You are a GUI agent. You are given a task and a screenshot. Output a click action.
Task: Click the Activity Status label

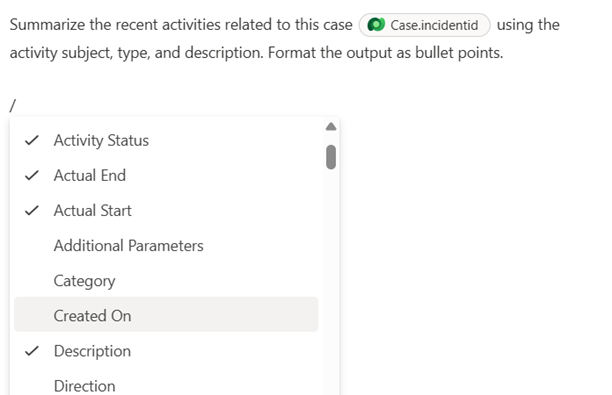coord(101,141)
